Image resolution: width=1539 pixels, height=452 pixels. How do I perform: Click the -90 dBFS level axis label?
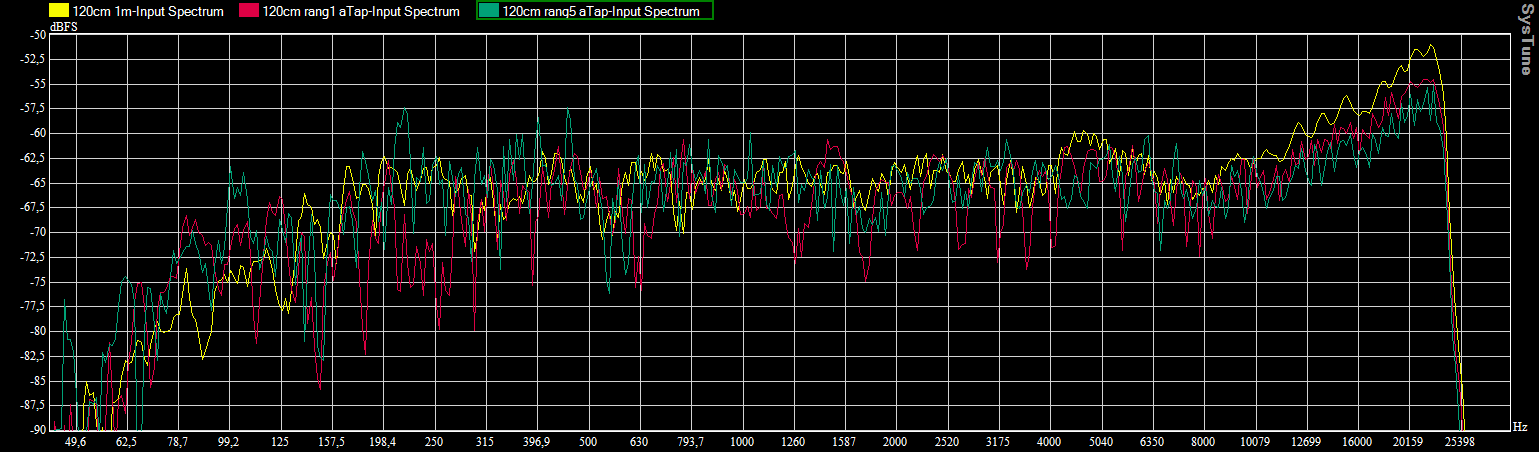(x=37, y=430)
